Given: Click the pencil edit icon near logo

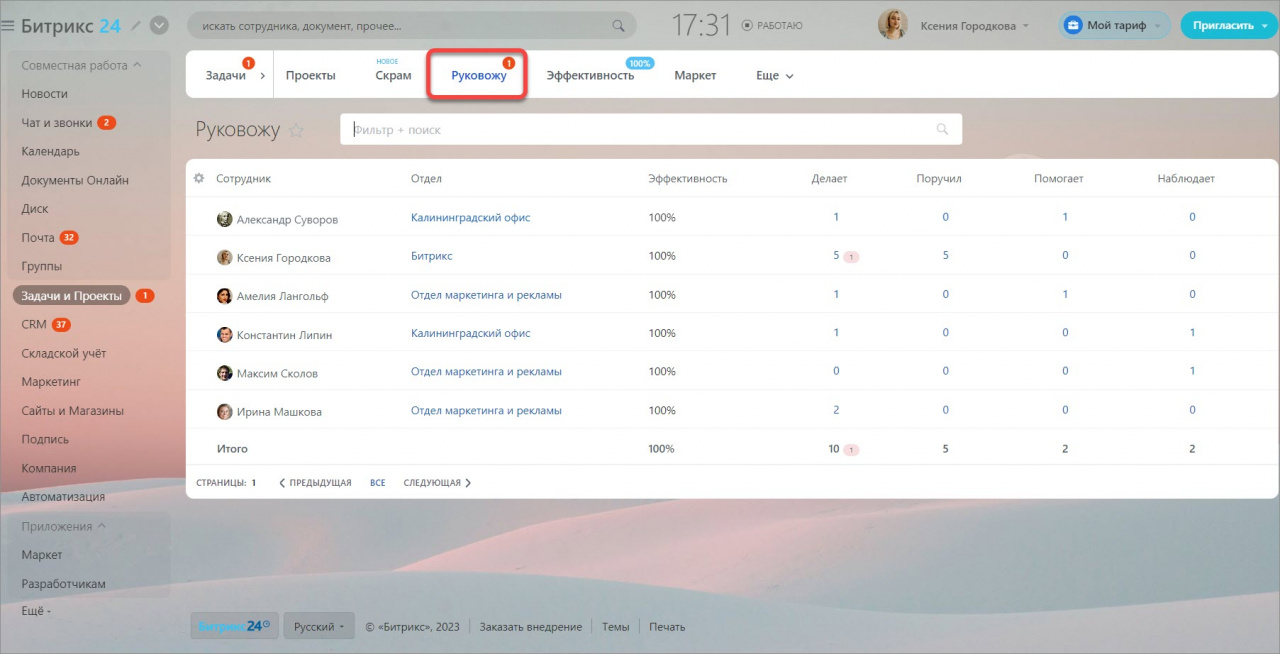Looking at the screenshot, I should point(136,25).
